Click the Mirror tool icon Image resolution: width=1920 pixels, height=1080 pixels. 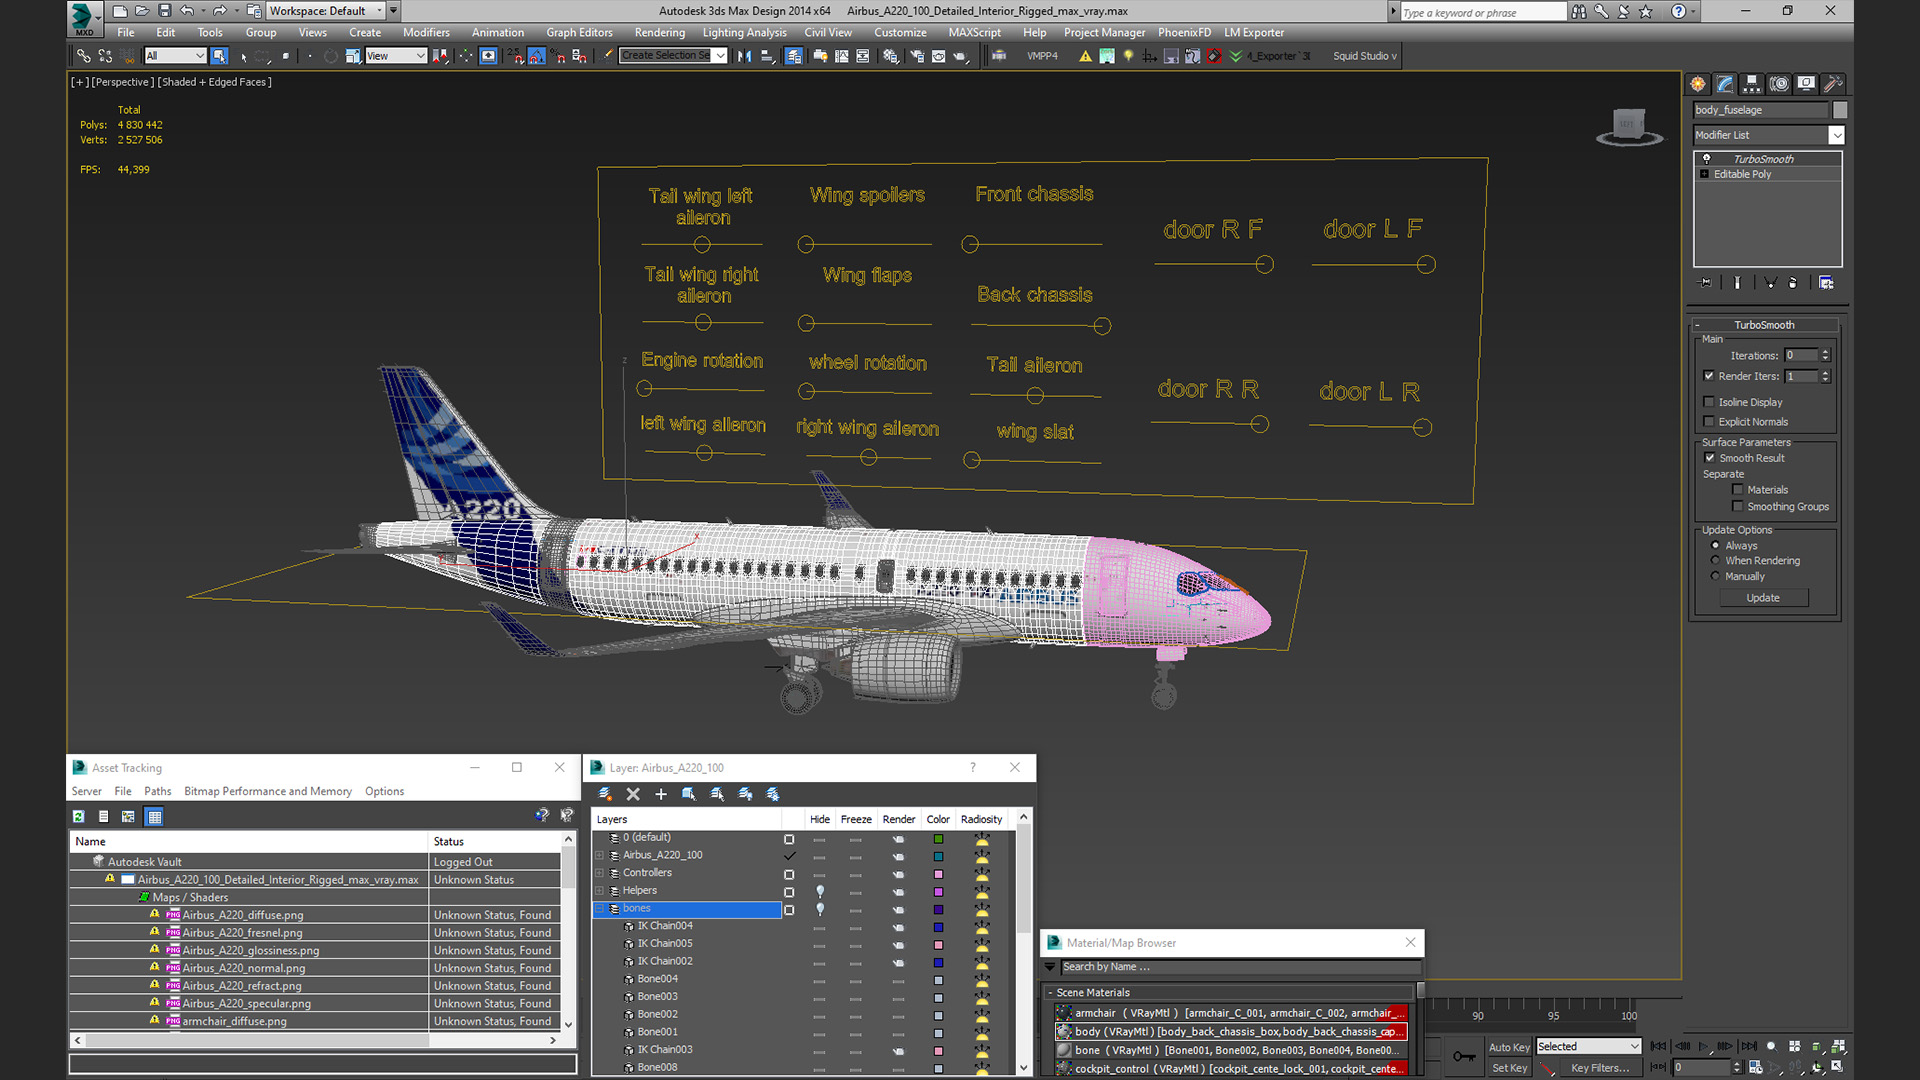(744, 56)
